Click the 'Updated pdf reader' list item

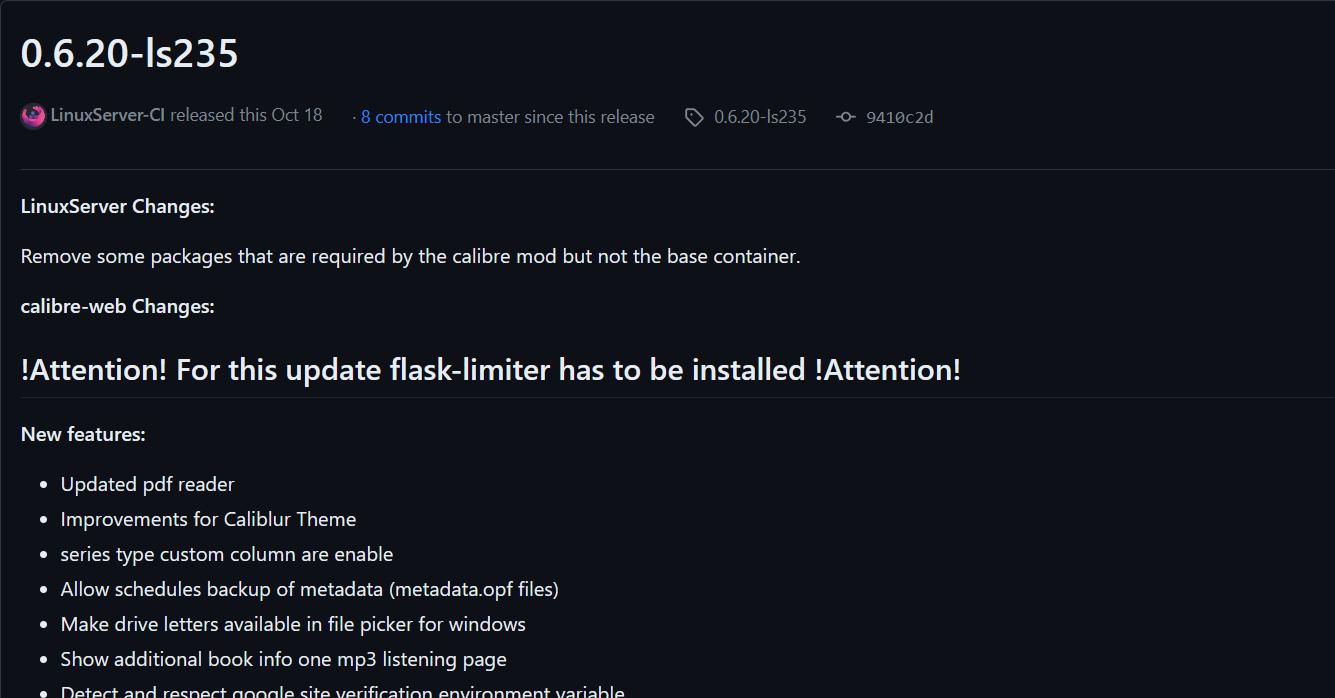coord(147,484)
